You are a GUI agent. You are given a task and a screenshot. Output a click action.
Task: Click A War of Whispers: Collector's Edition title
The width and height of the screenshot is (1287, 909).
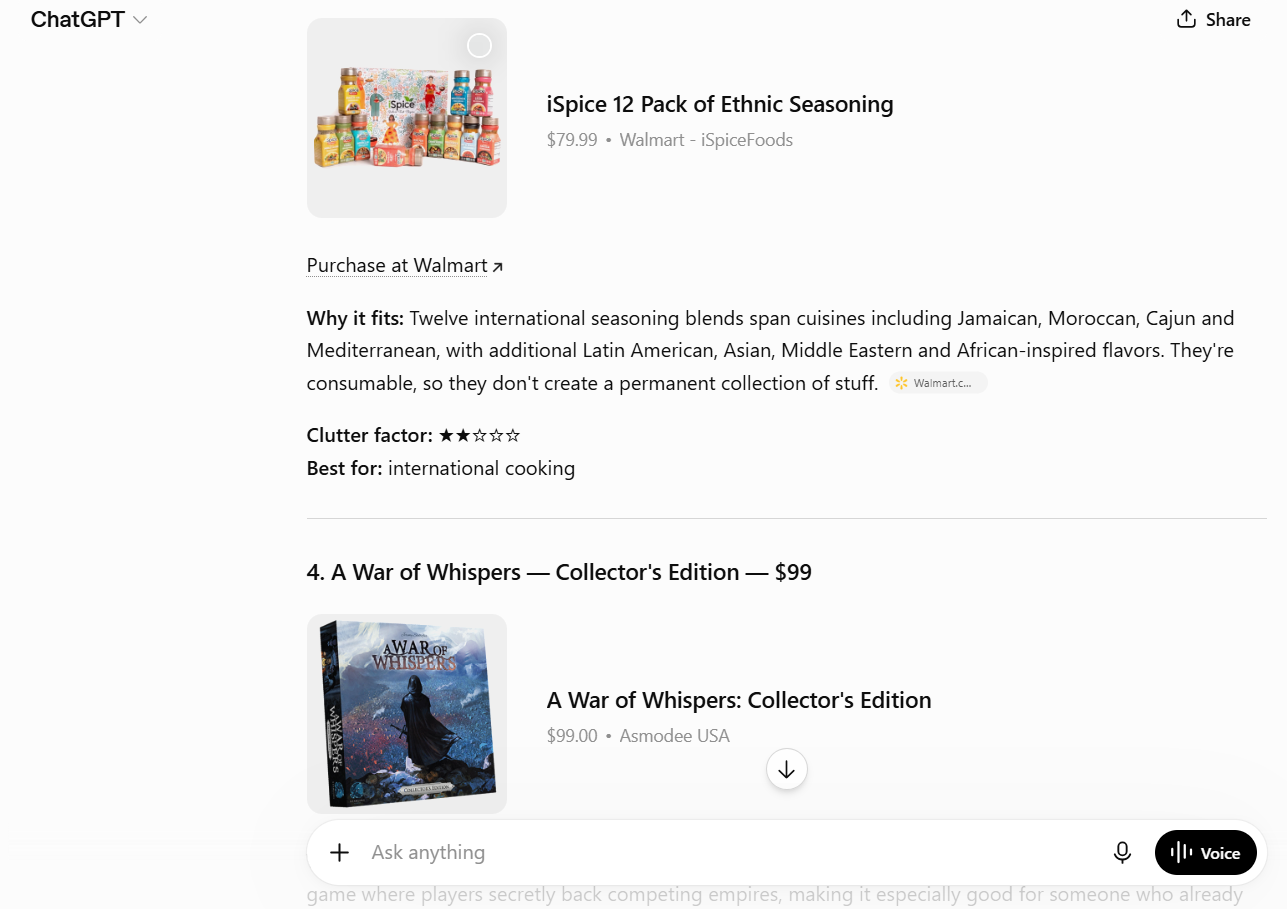coord(739,700)
